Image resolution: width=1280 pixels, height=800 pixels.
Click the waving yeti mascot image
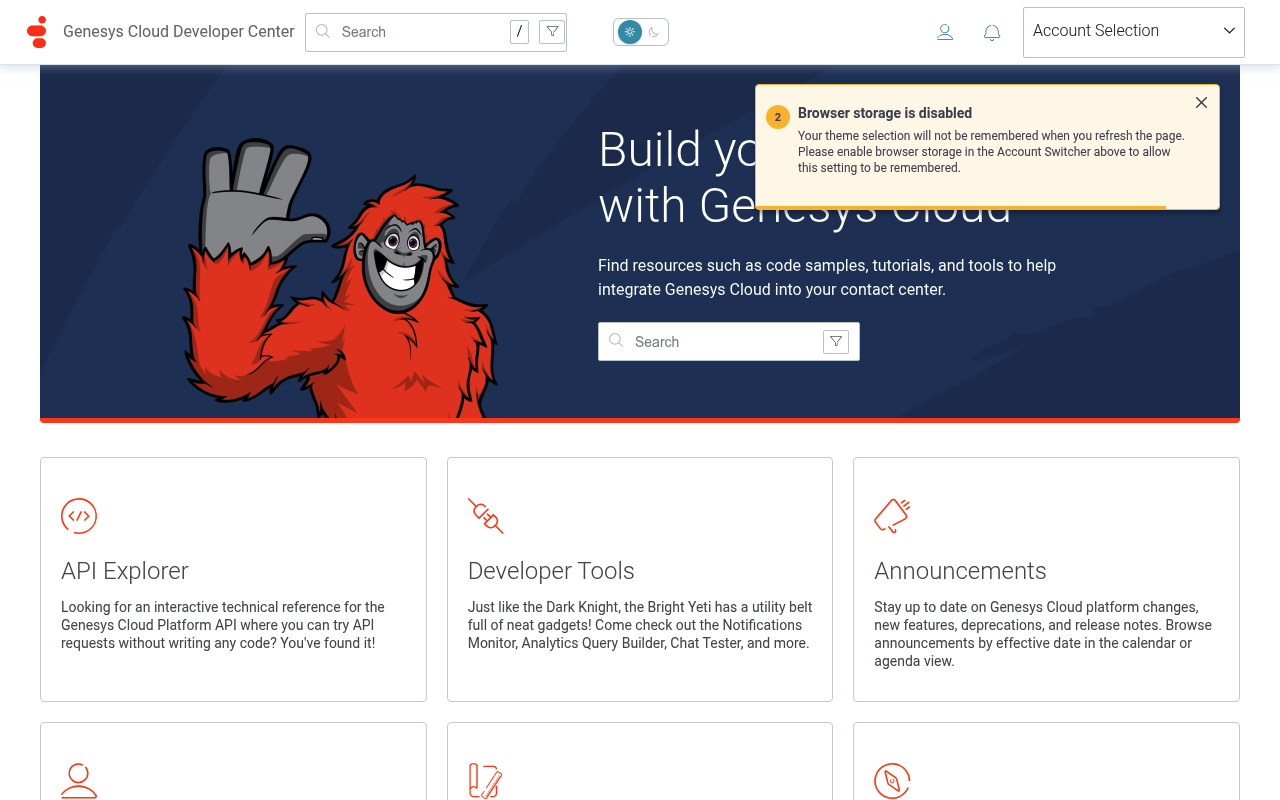pyautogui.click(x=340, y=278)
